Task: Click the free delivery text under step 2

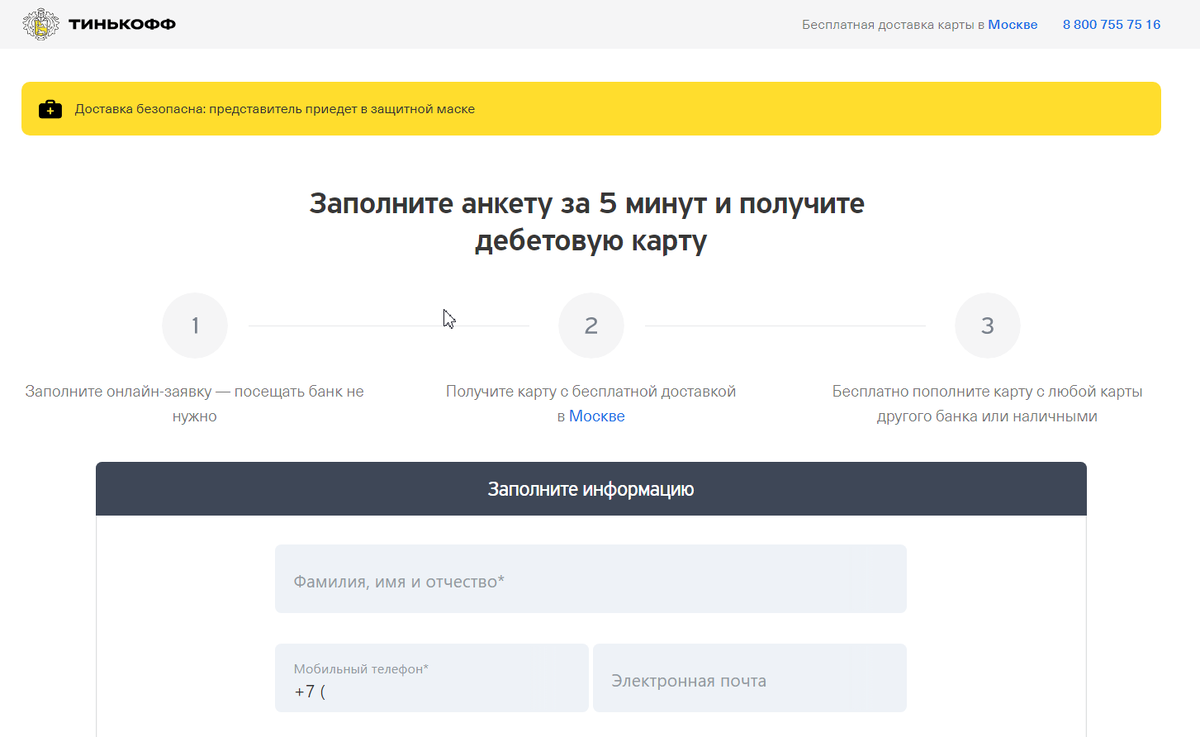Action: pos(591,393)
